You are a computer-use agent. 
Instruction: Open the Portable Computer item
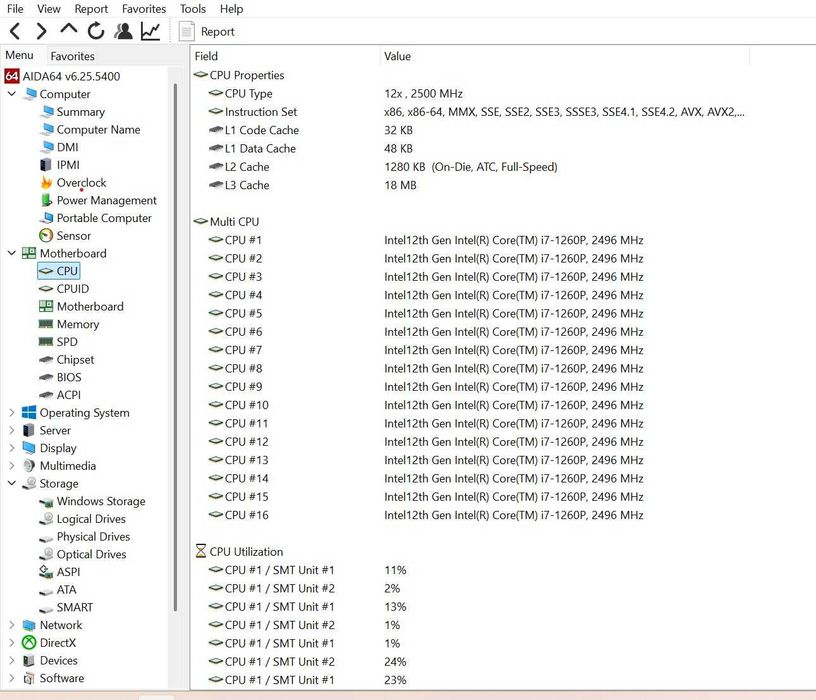click(104, 218)
